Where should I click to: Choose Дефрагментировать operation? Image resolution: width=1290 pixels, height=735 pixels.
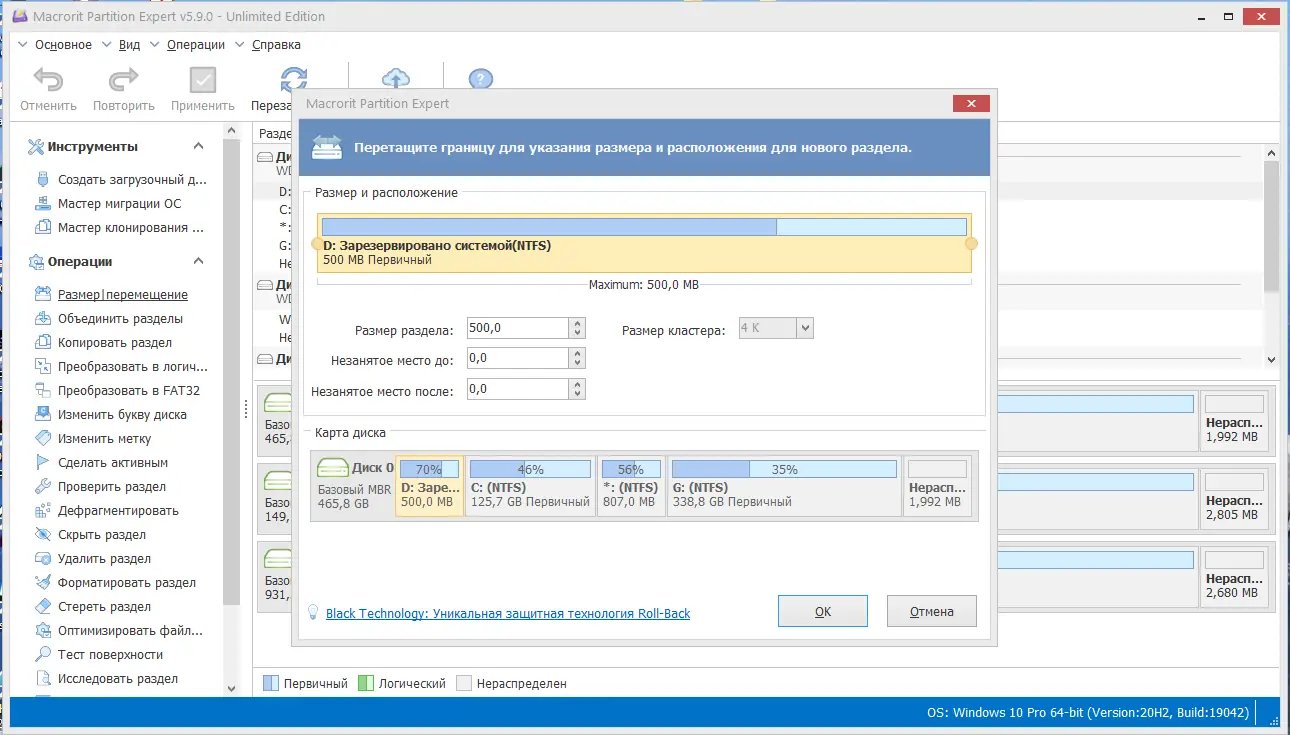tap(106, 511)
